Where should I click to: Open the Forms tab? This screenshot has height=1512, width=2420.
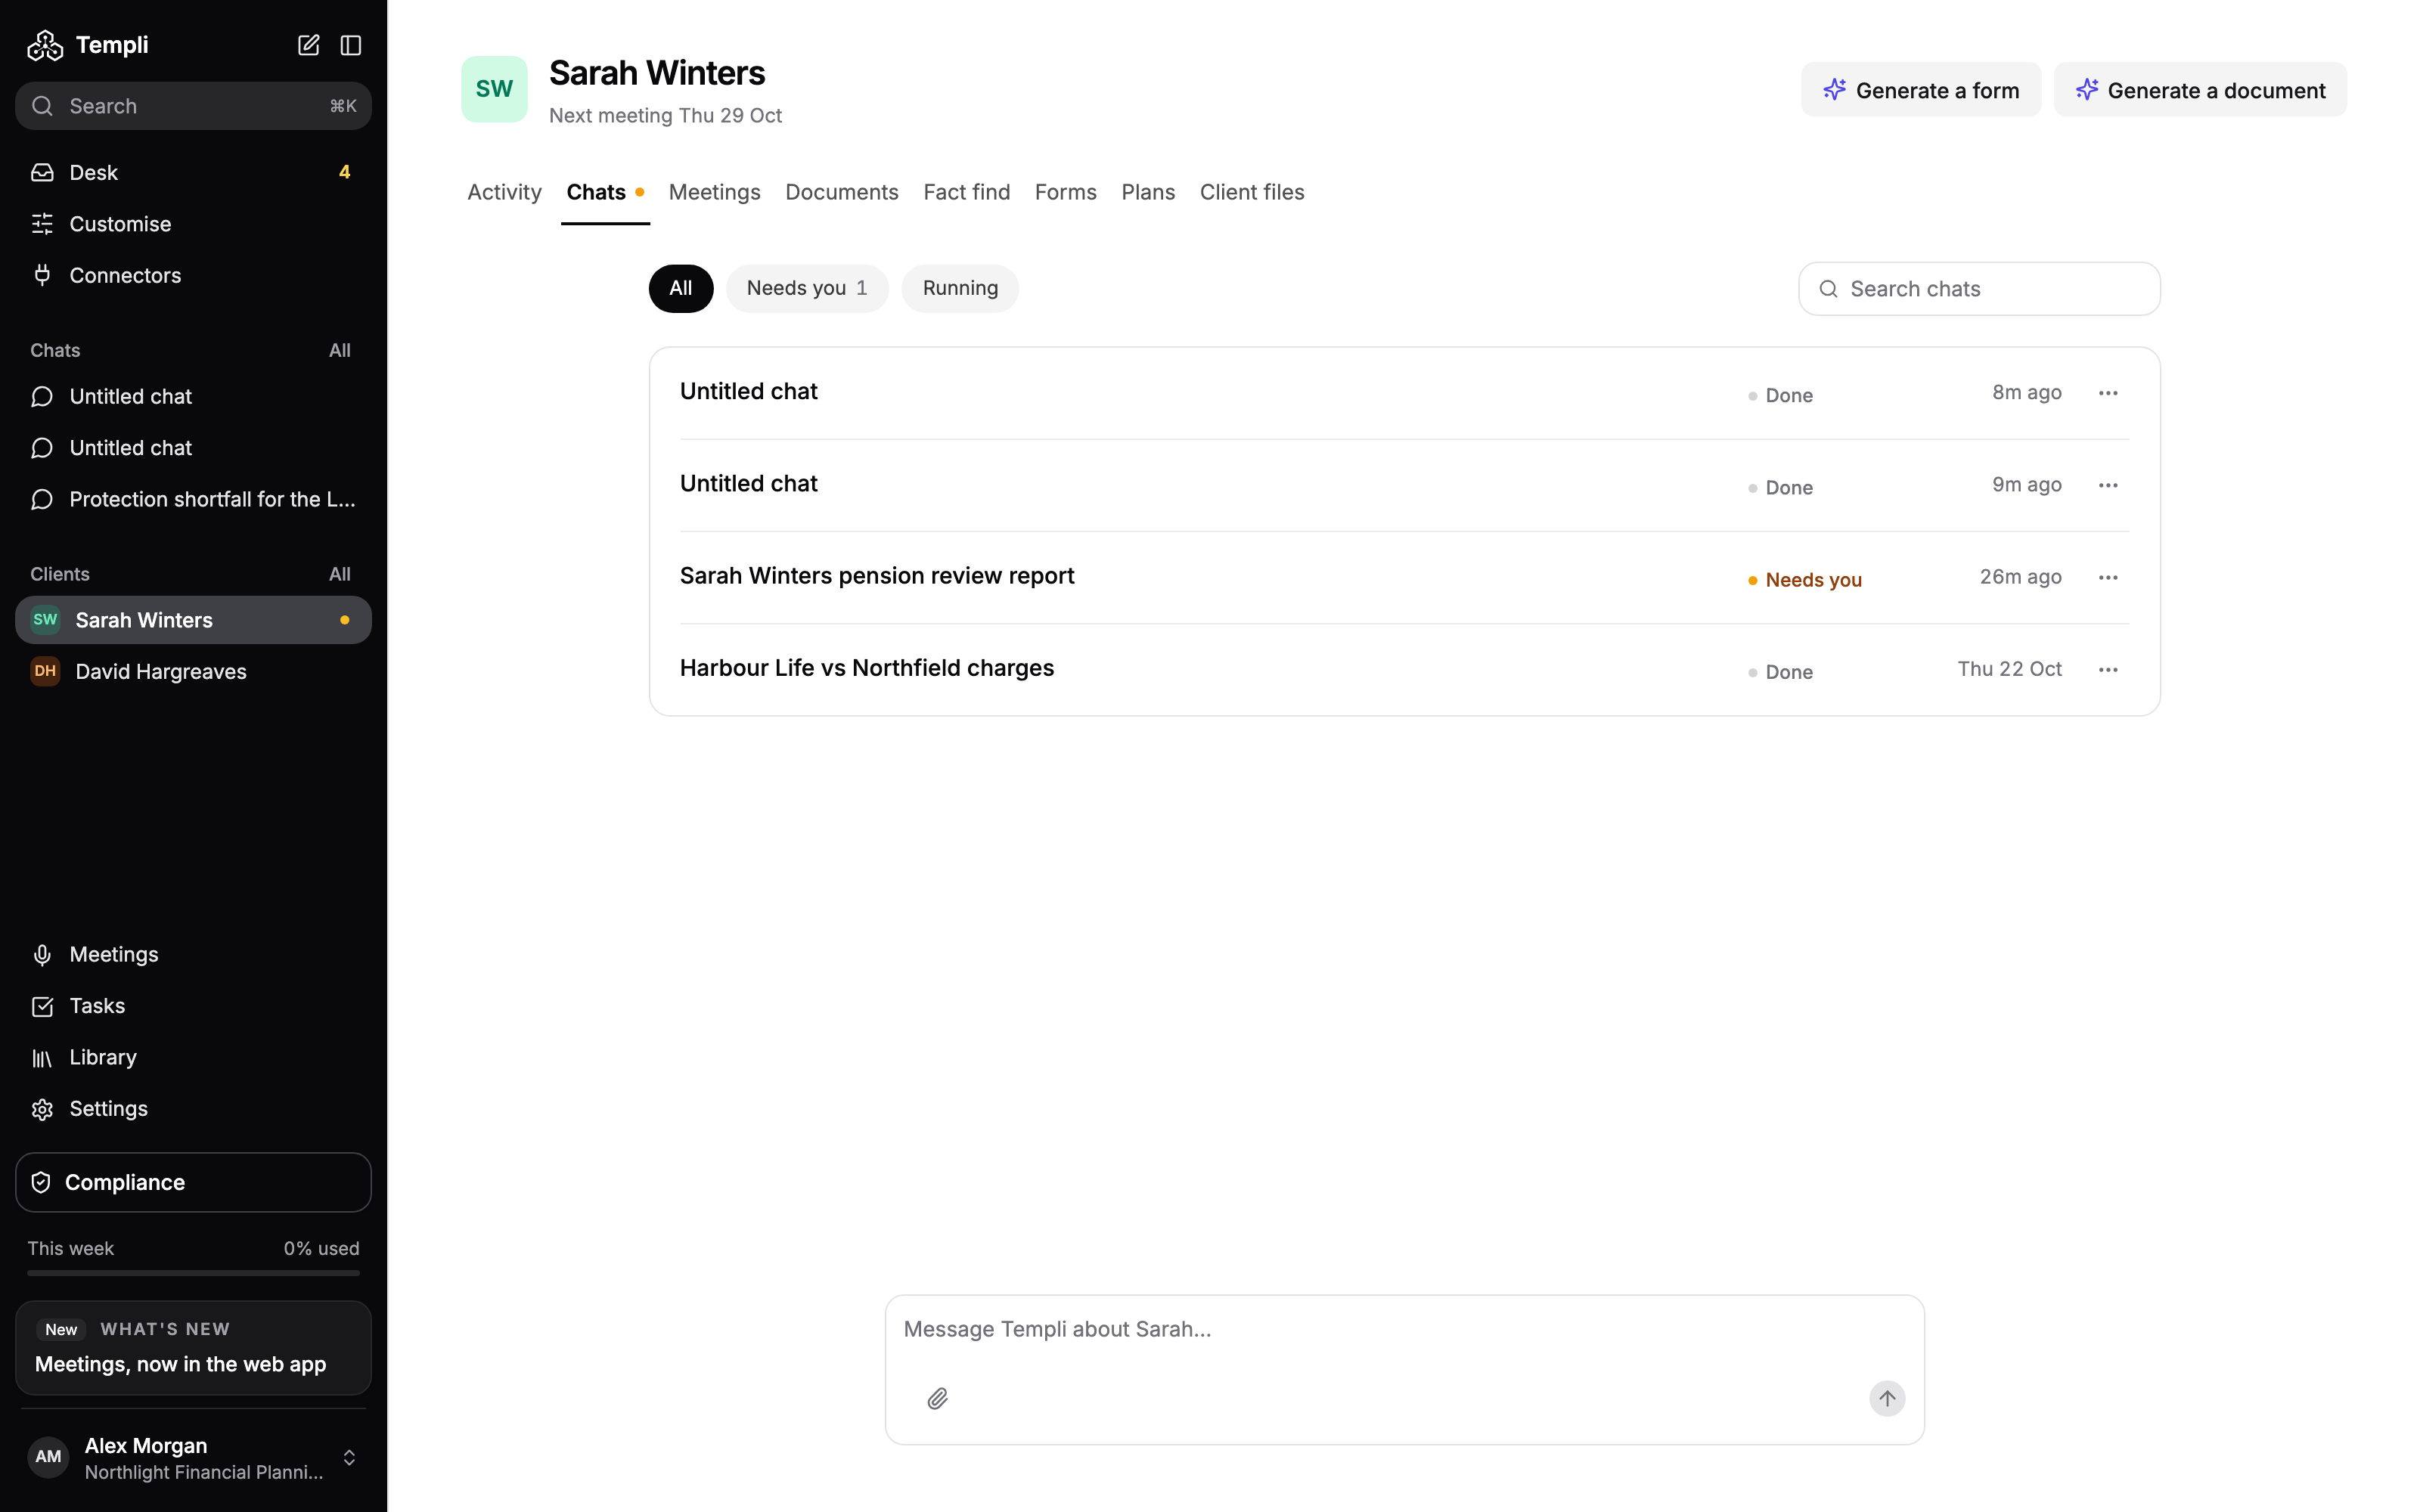coord(1065,192)
